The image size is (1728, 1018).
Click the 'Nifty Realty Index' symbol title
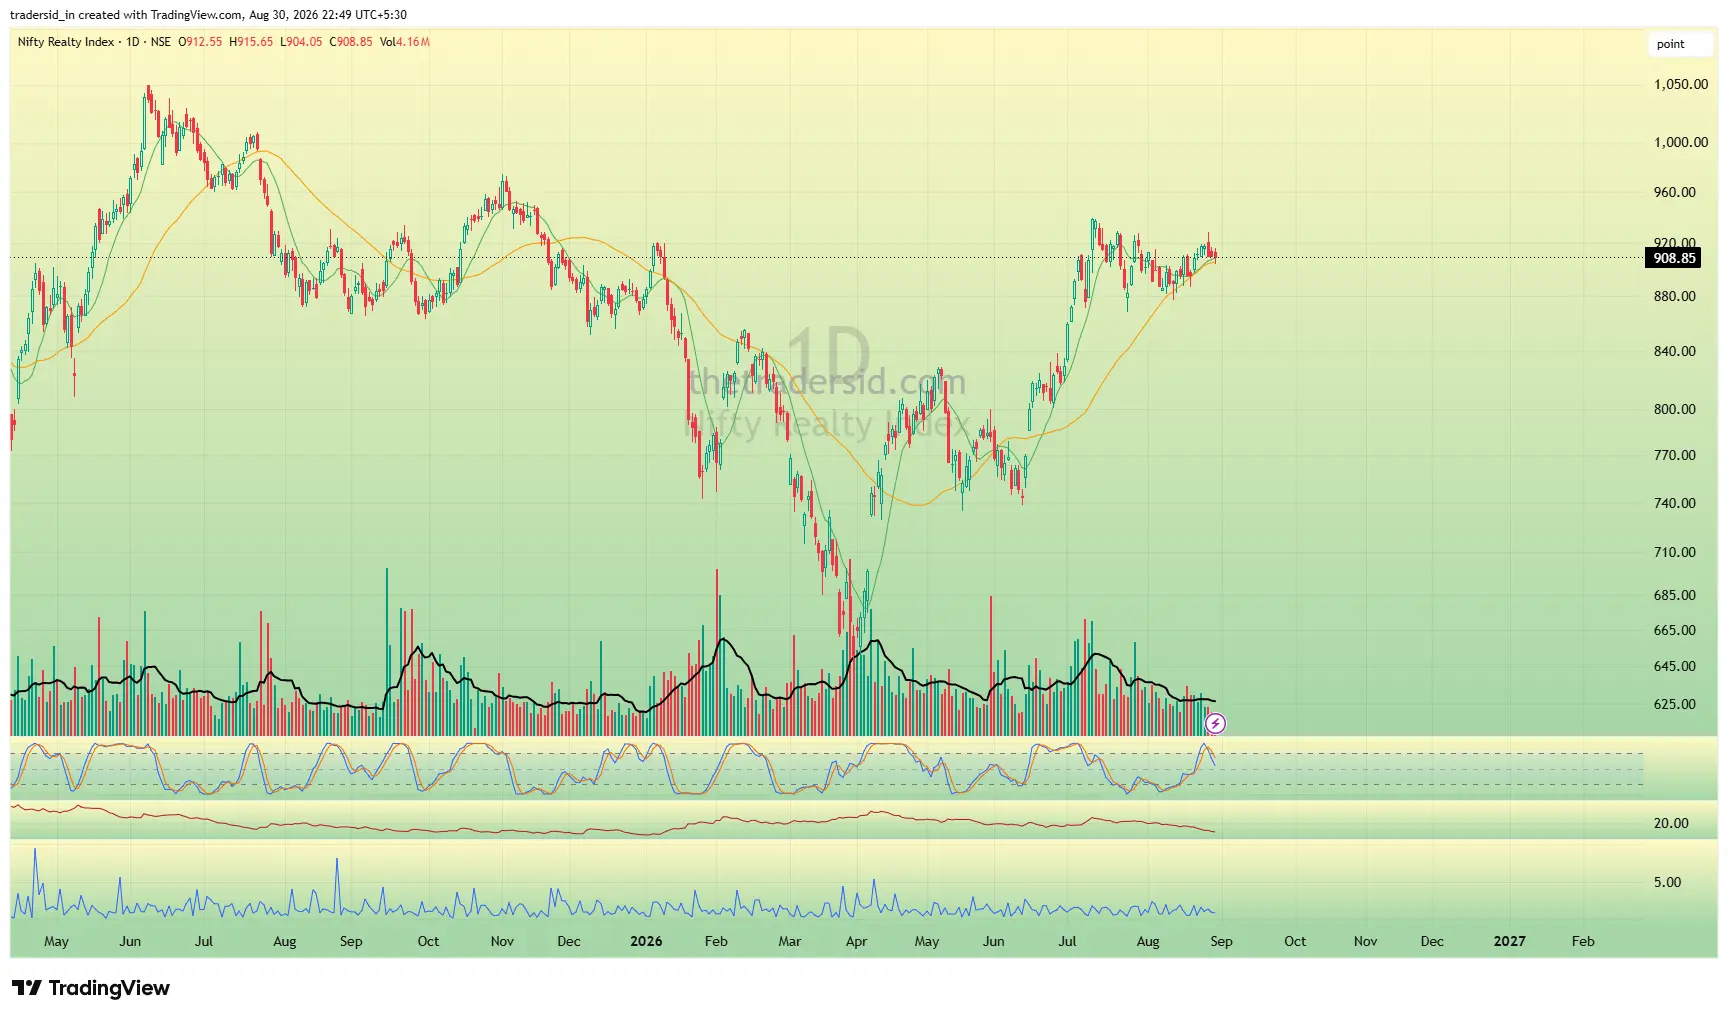66,42
